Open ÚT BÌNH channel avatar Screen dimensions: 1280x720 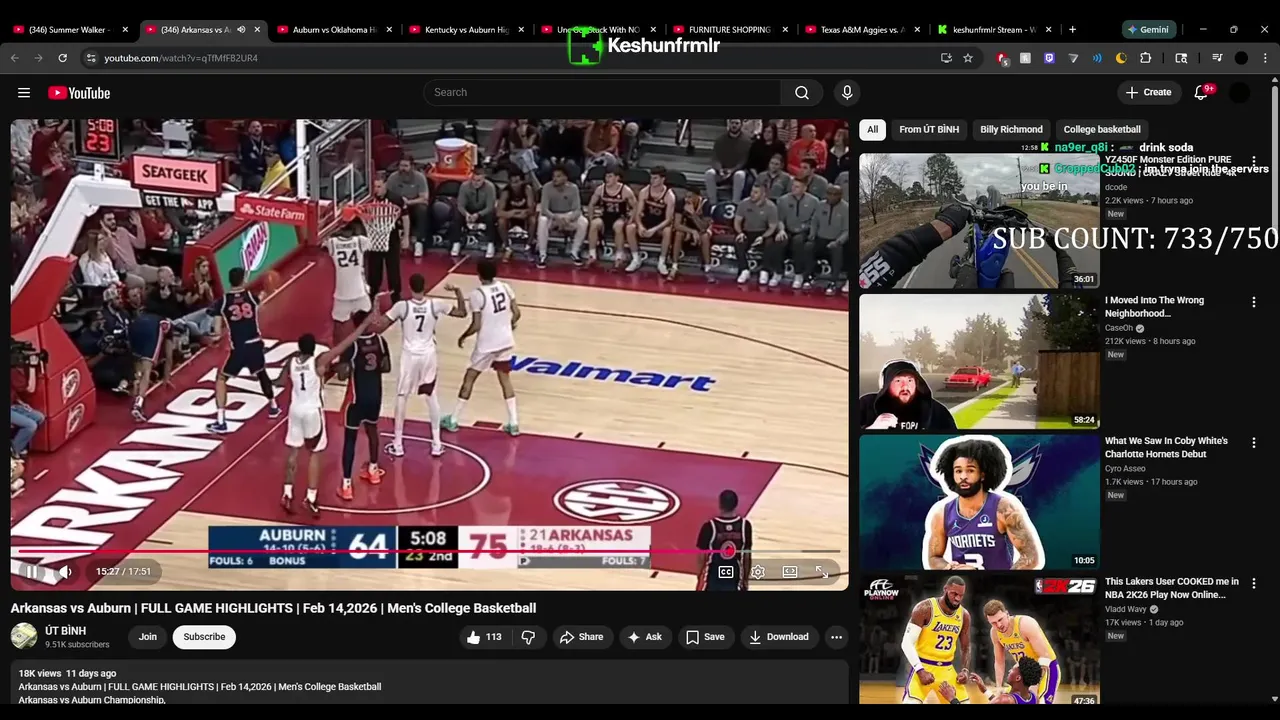[x=24, y=637]
